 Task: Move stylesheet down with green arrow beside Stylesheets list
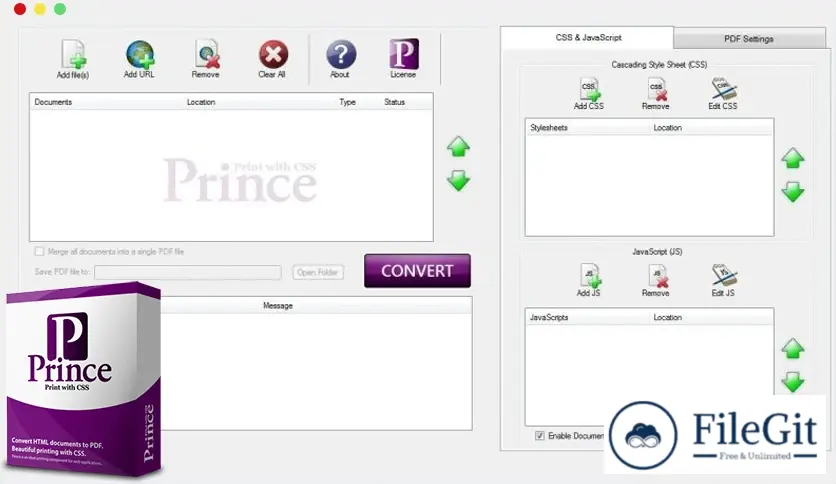coord(793,192)
